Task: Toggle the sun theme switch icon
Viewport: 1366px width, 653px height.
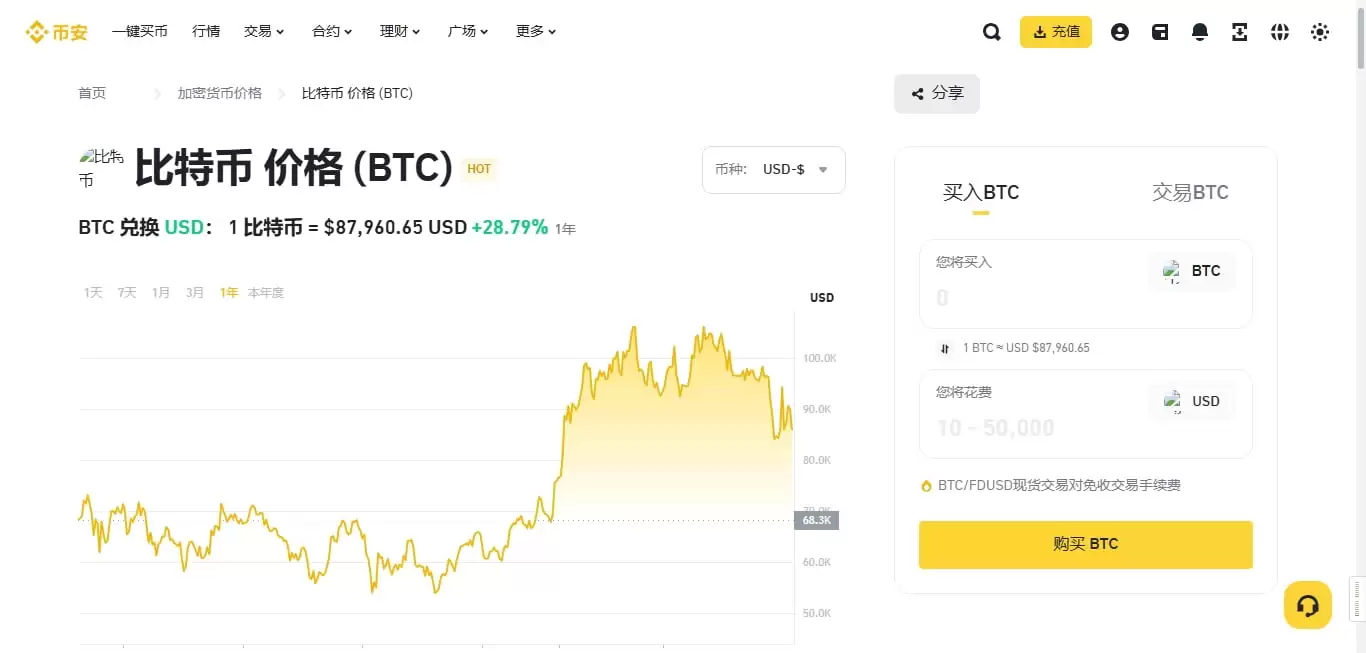Action: click(1320, 32)
